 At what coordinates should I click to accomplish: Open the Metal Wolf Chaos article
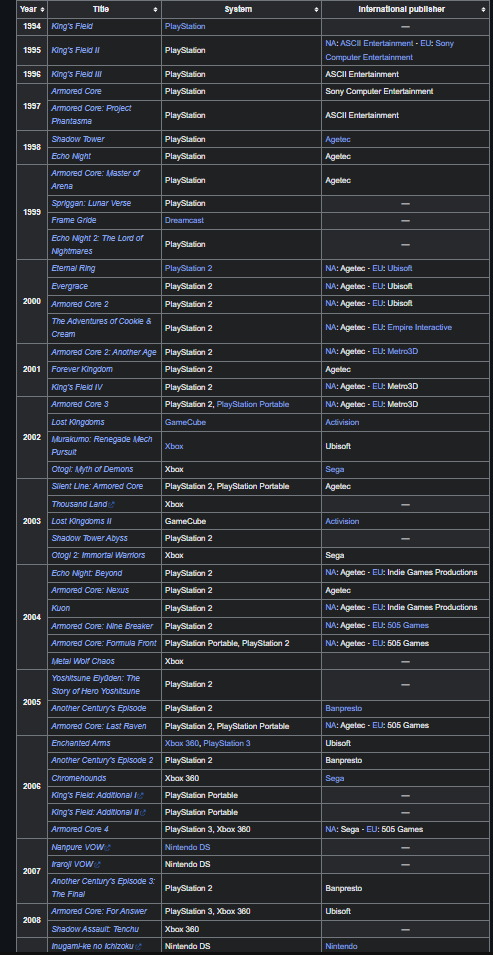point(83,661)
